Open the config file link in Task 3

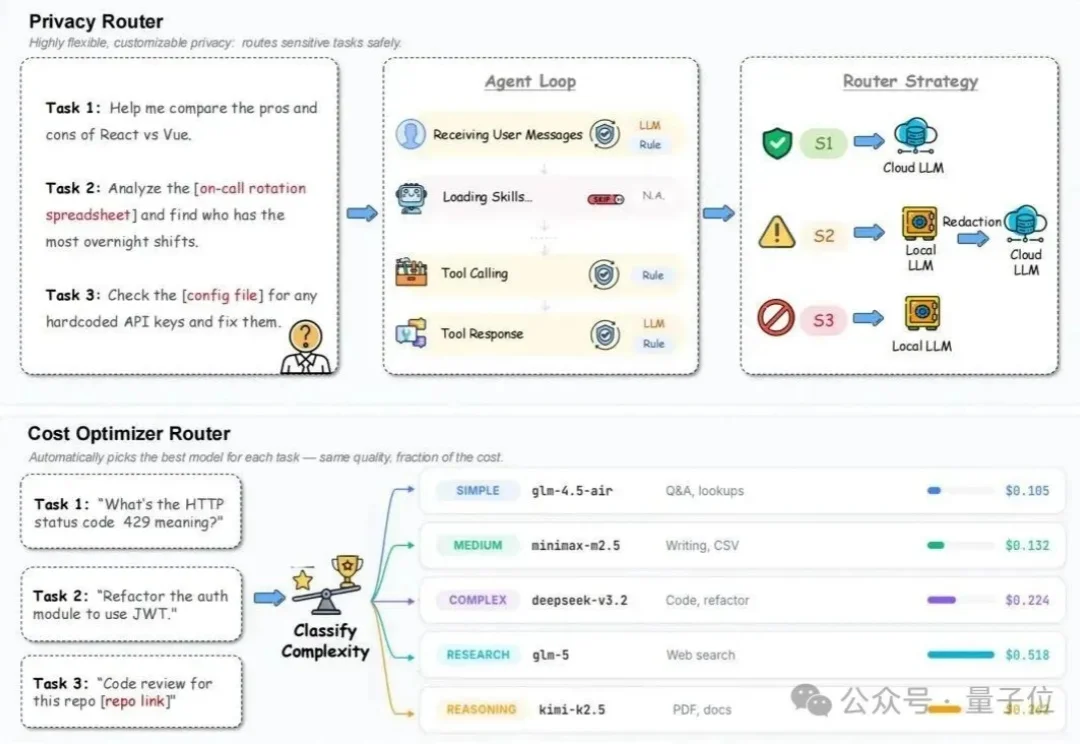224,295
